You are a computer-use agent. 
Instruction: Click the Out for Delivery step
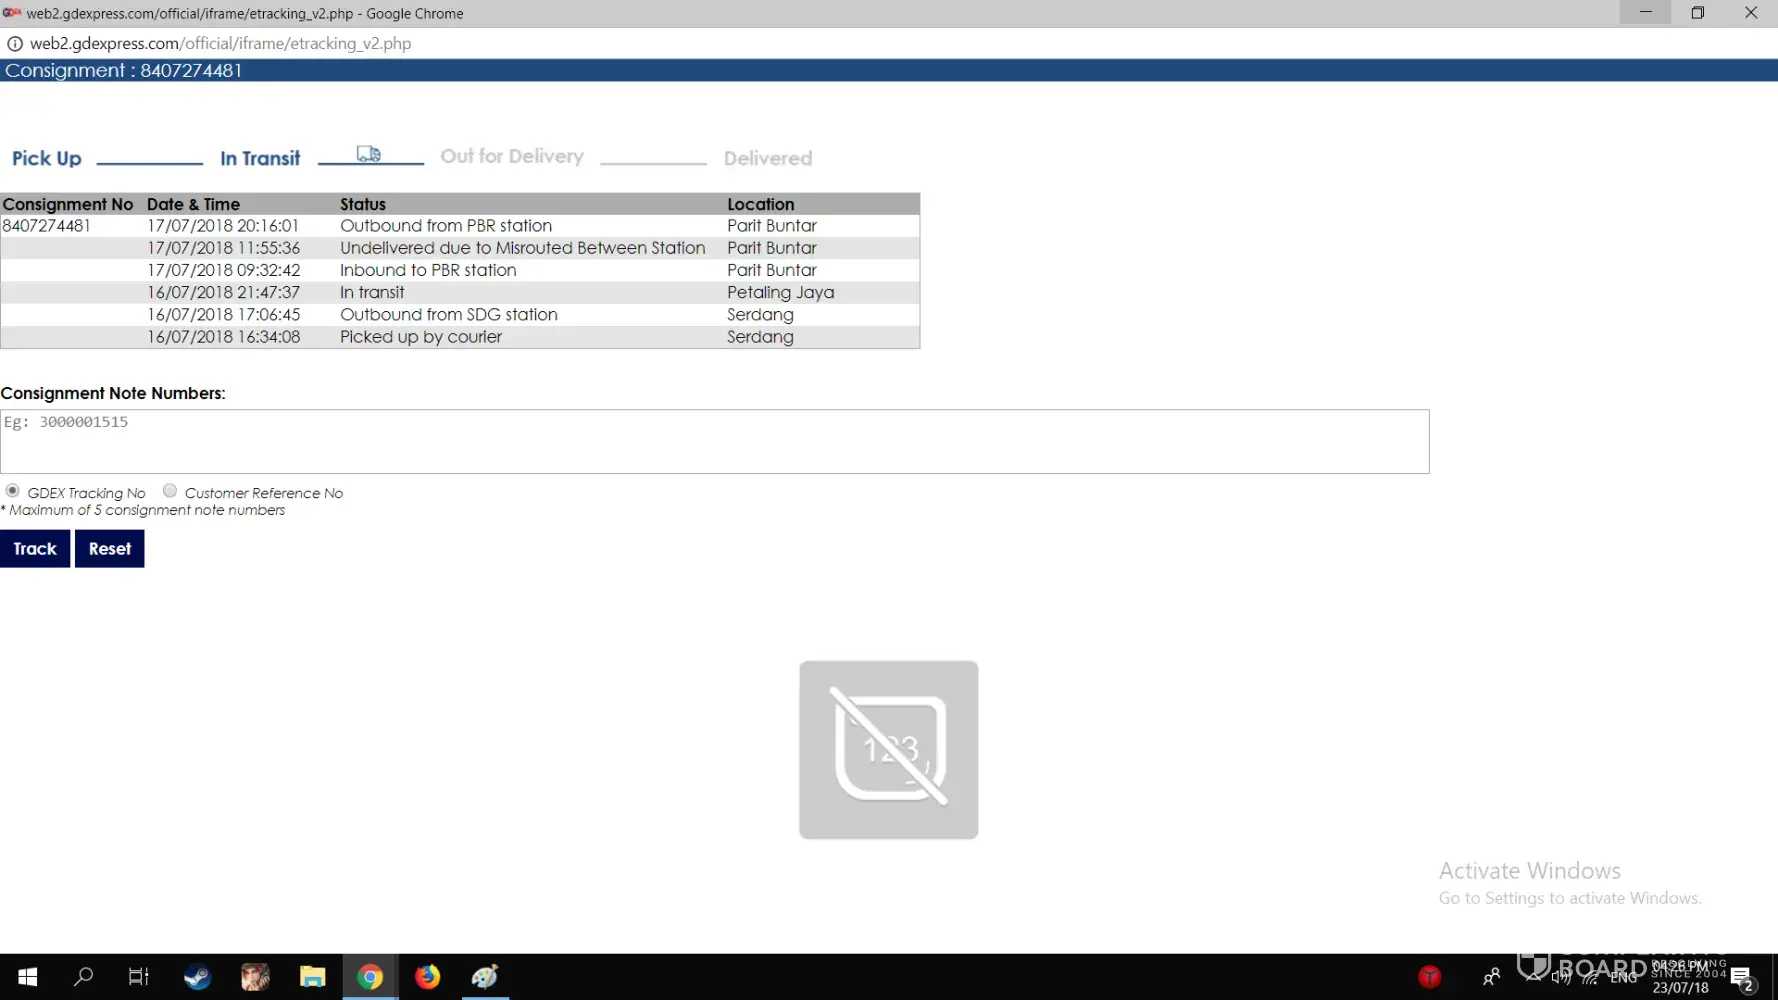pos(512,156)
